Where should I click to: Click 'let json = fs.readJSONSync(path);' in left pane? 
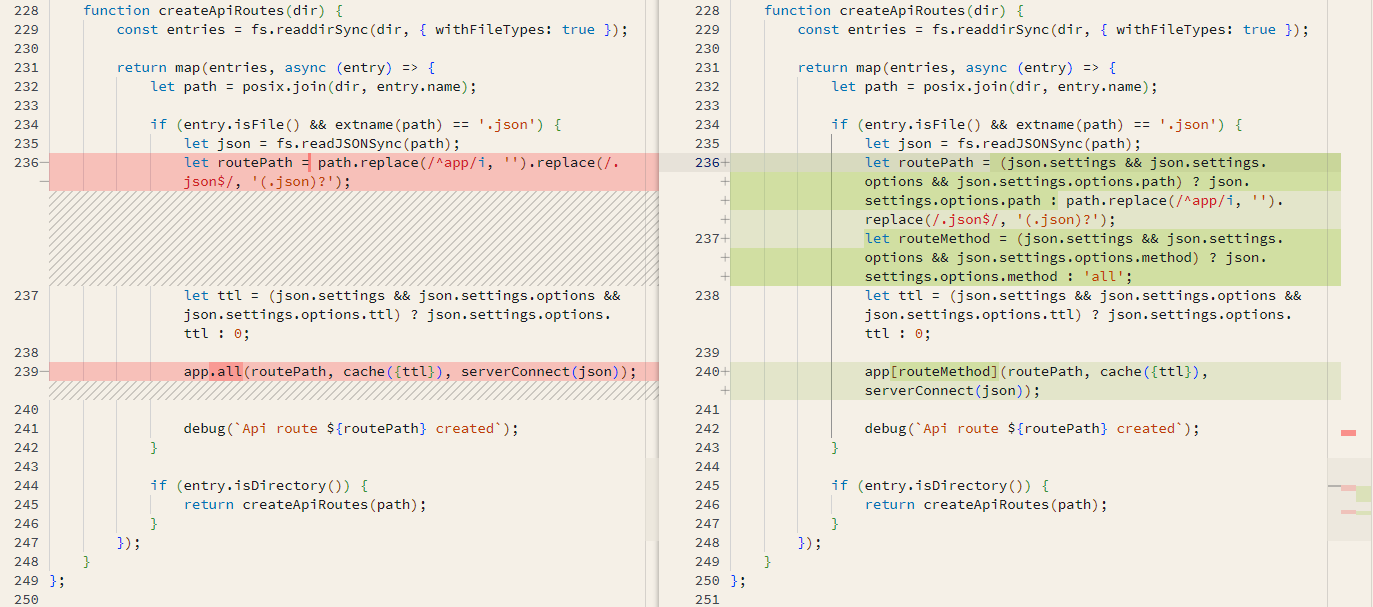[322, 143]
